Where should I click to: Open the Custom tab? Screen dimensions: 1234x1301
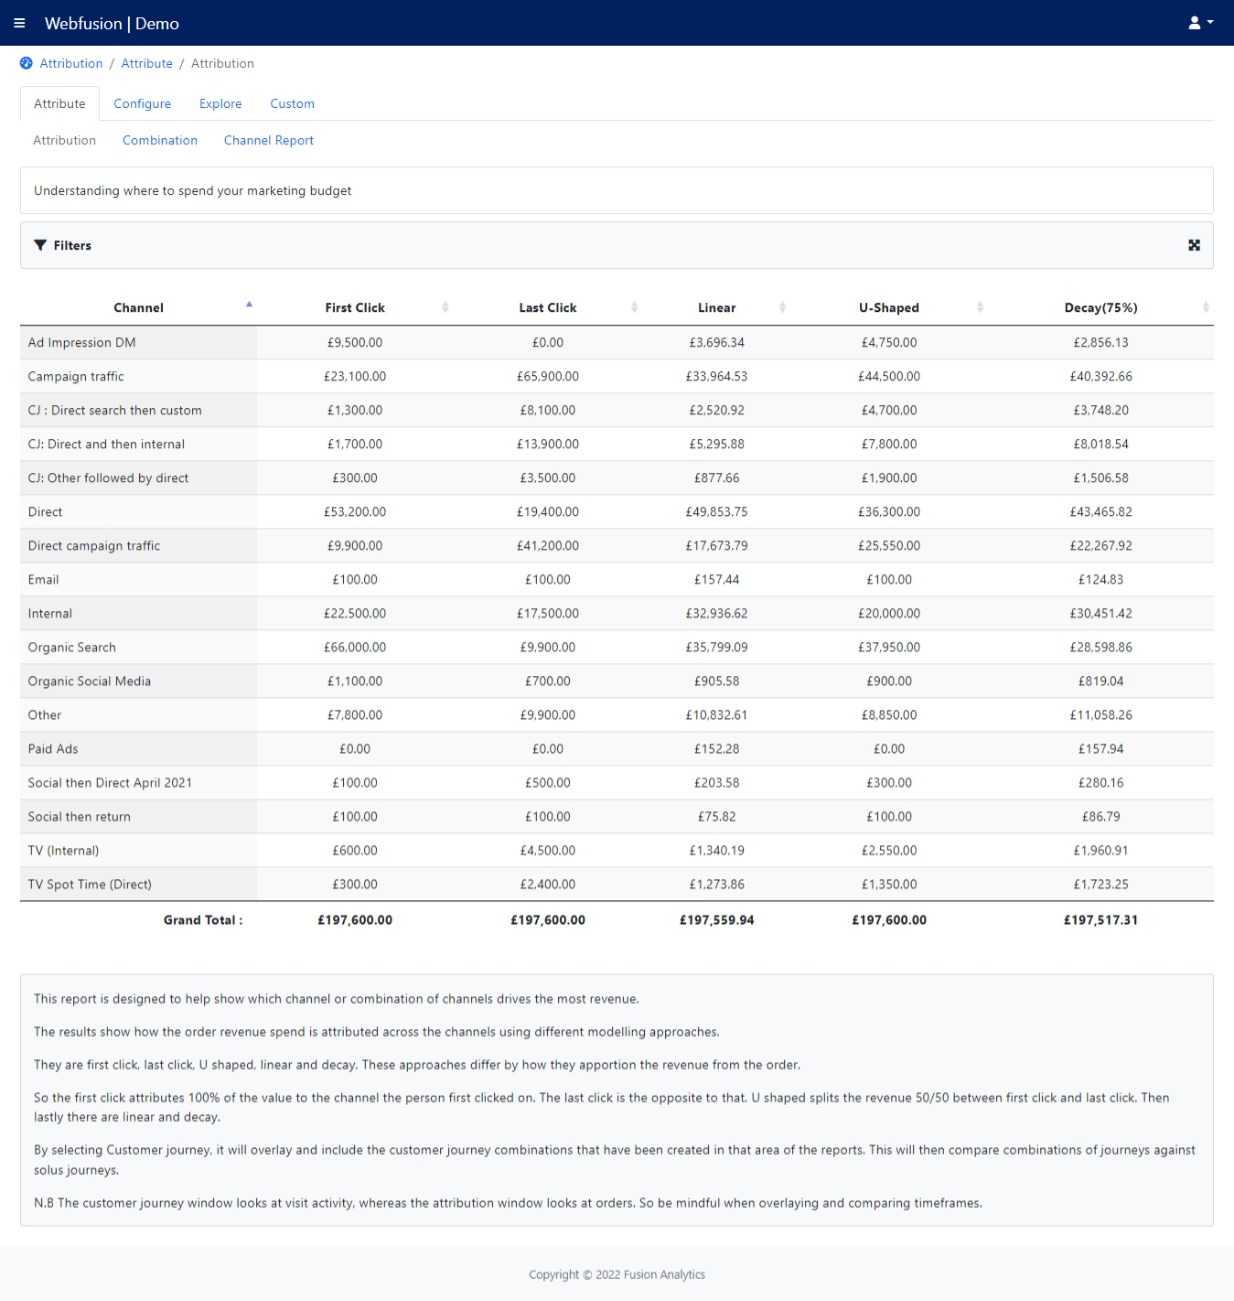292,104
